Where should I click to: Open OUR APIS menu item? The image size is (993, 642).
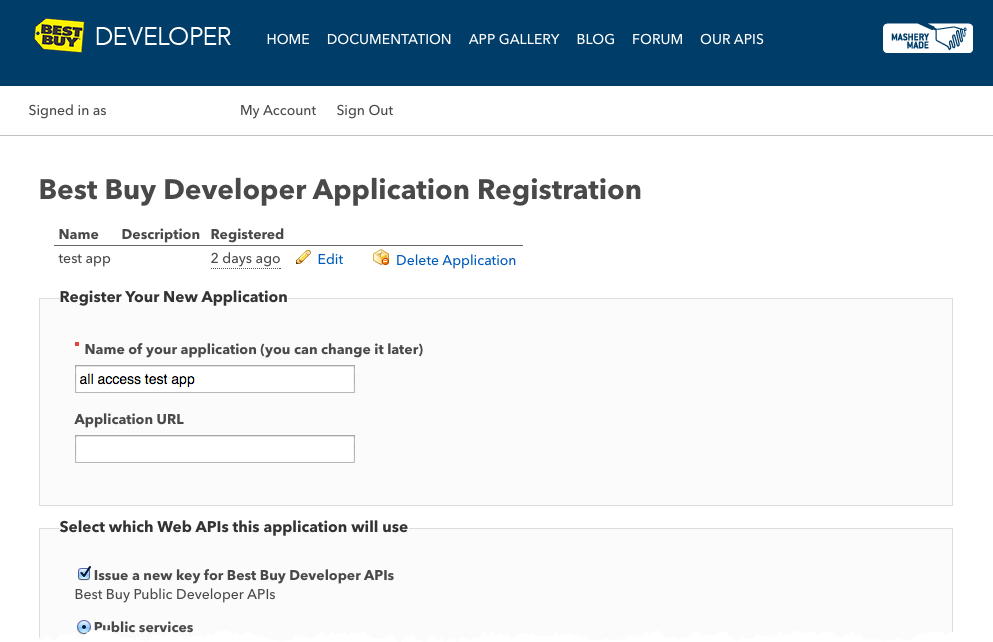point(731,39)
